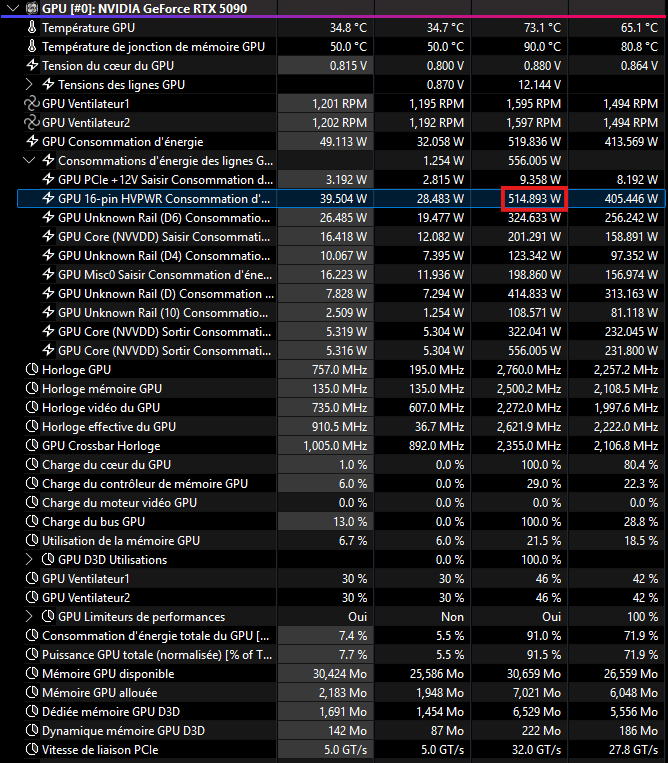
Task: Click the 34.8 °C current temperature value
Action: pos(348,28)
